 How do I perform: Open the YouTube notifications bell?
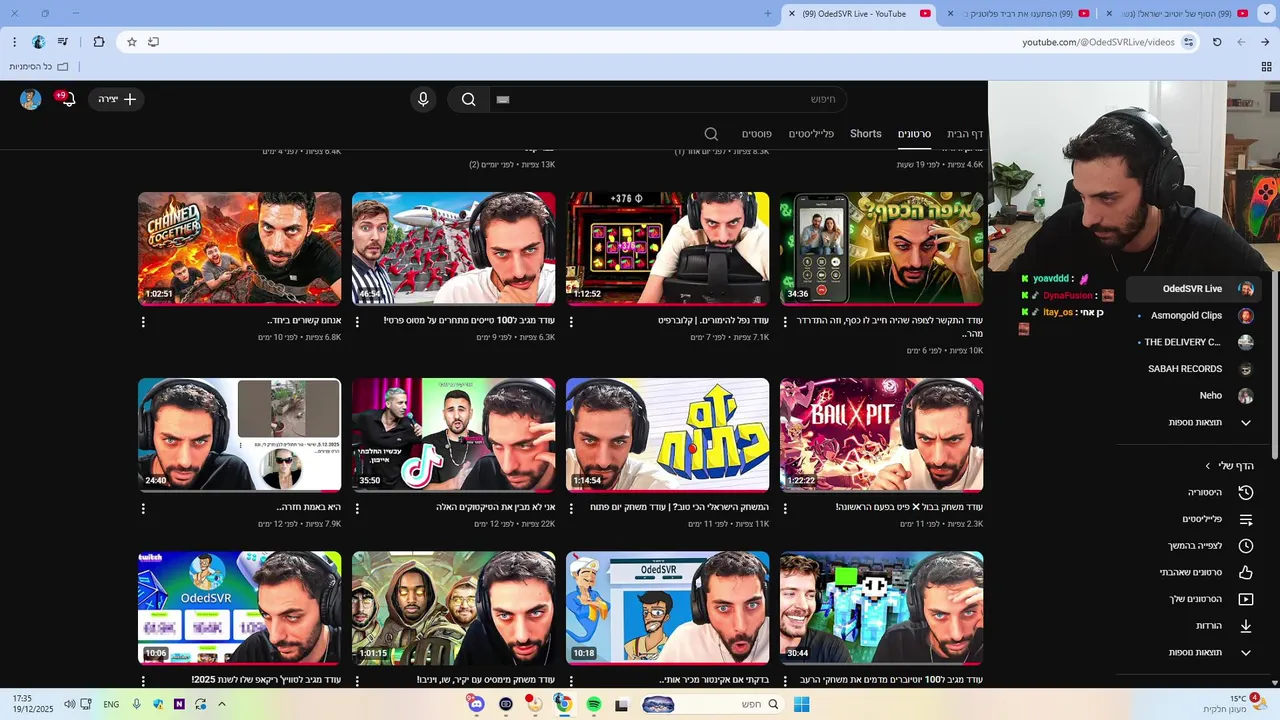(x=68, y=99)
